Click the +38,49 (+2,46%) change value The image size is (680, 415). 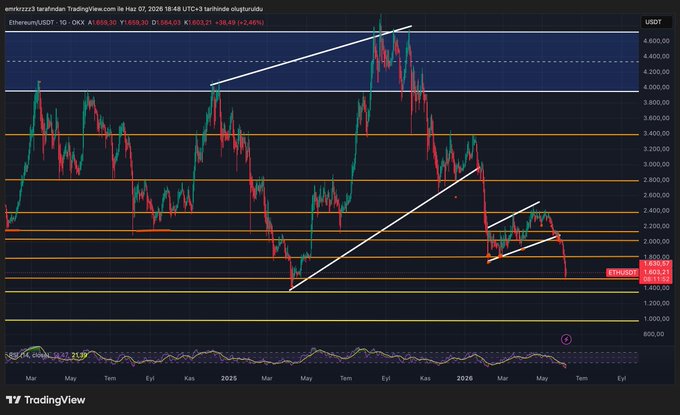click(239, 23)
